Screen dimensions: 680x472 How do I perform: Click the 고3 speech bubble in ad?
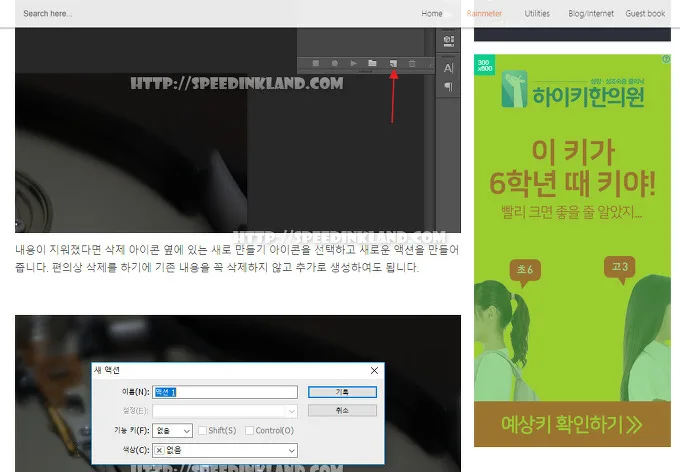click(620, 269)
